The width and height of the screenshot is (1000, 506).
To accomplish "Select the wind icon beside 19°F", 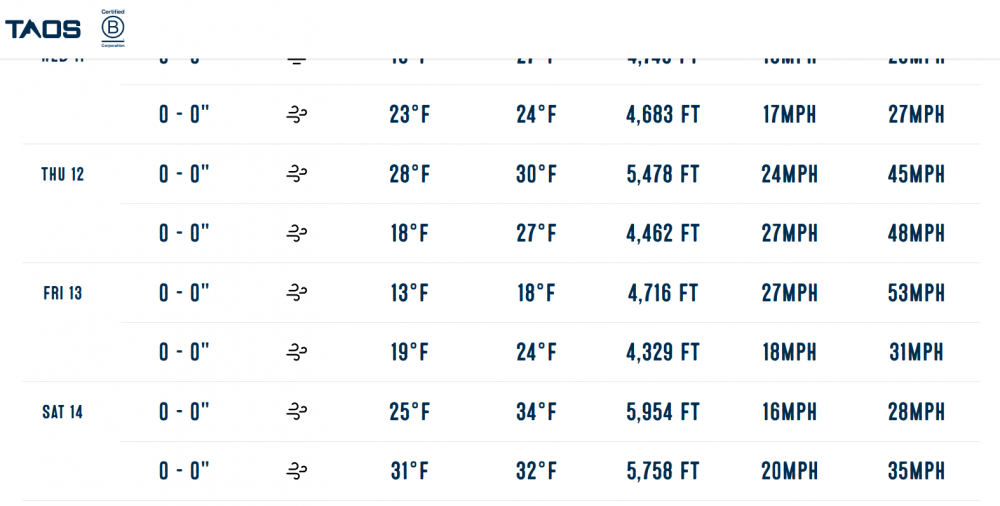I will tap(296, 353).
